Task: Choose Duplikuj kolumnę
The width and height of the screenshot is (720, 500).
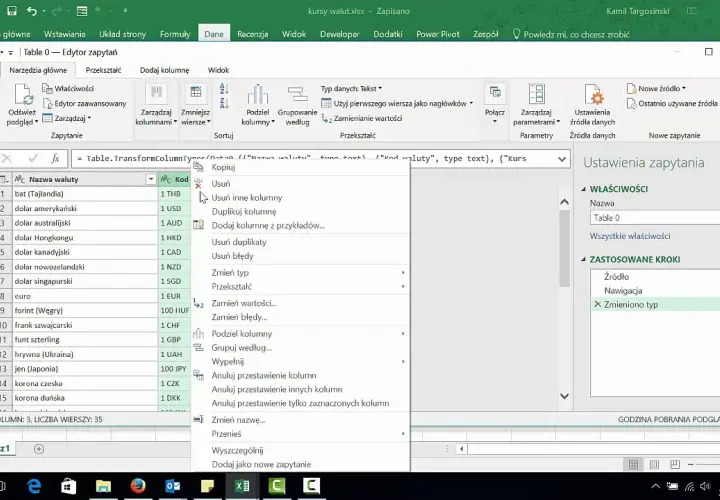Action: [x=299, y=212]
